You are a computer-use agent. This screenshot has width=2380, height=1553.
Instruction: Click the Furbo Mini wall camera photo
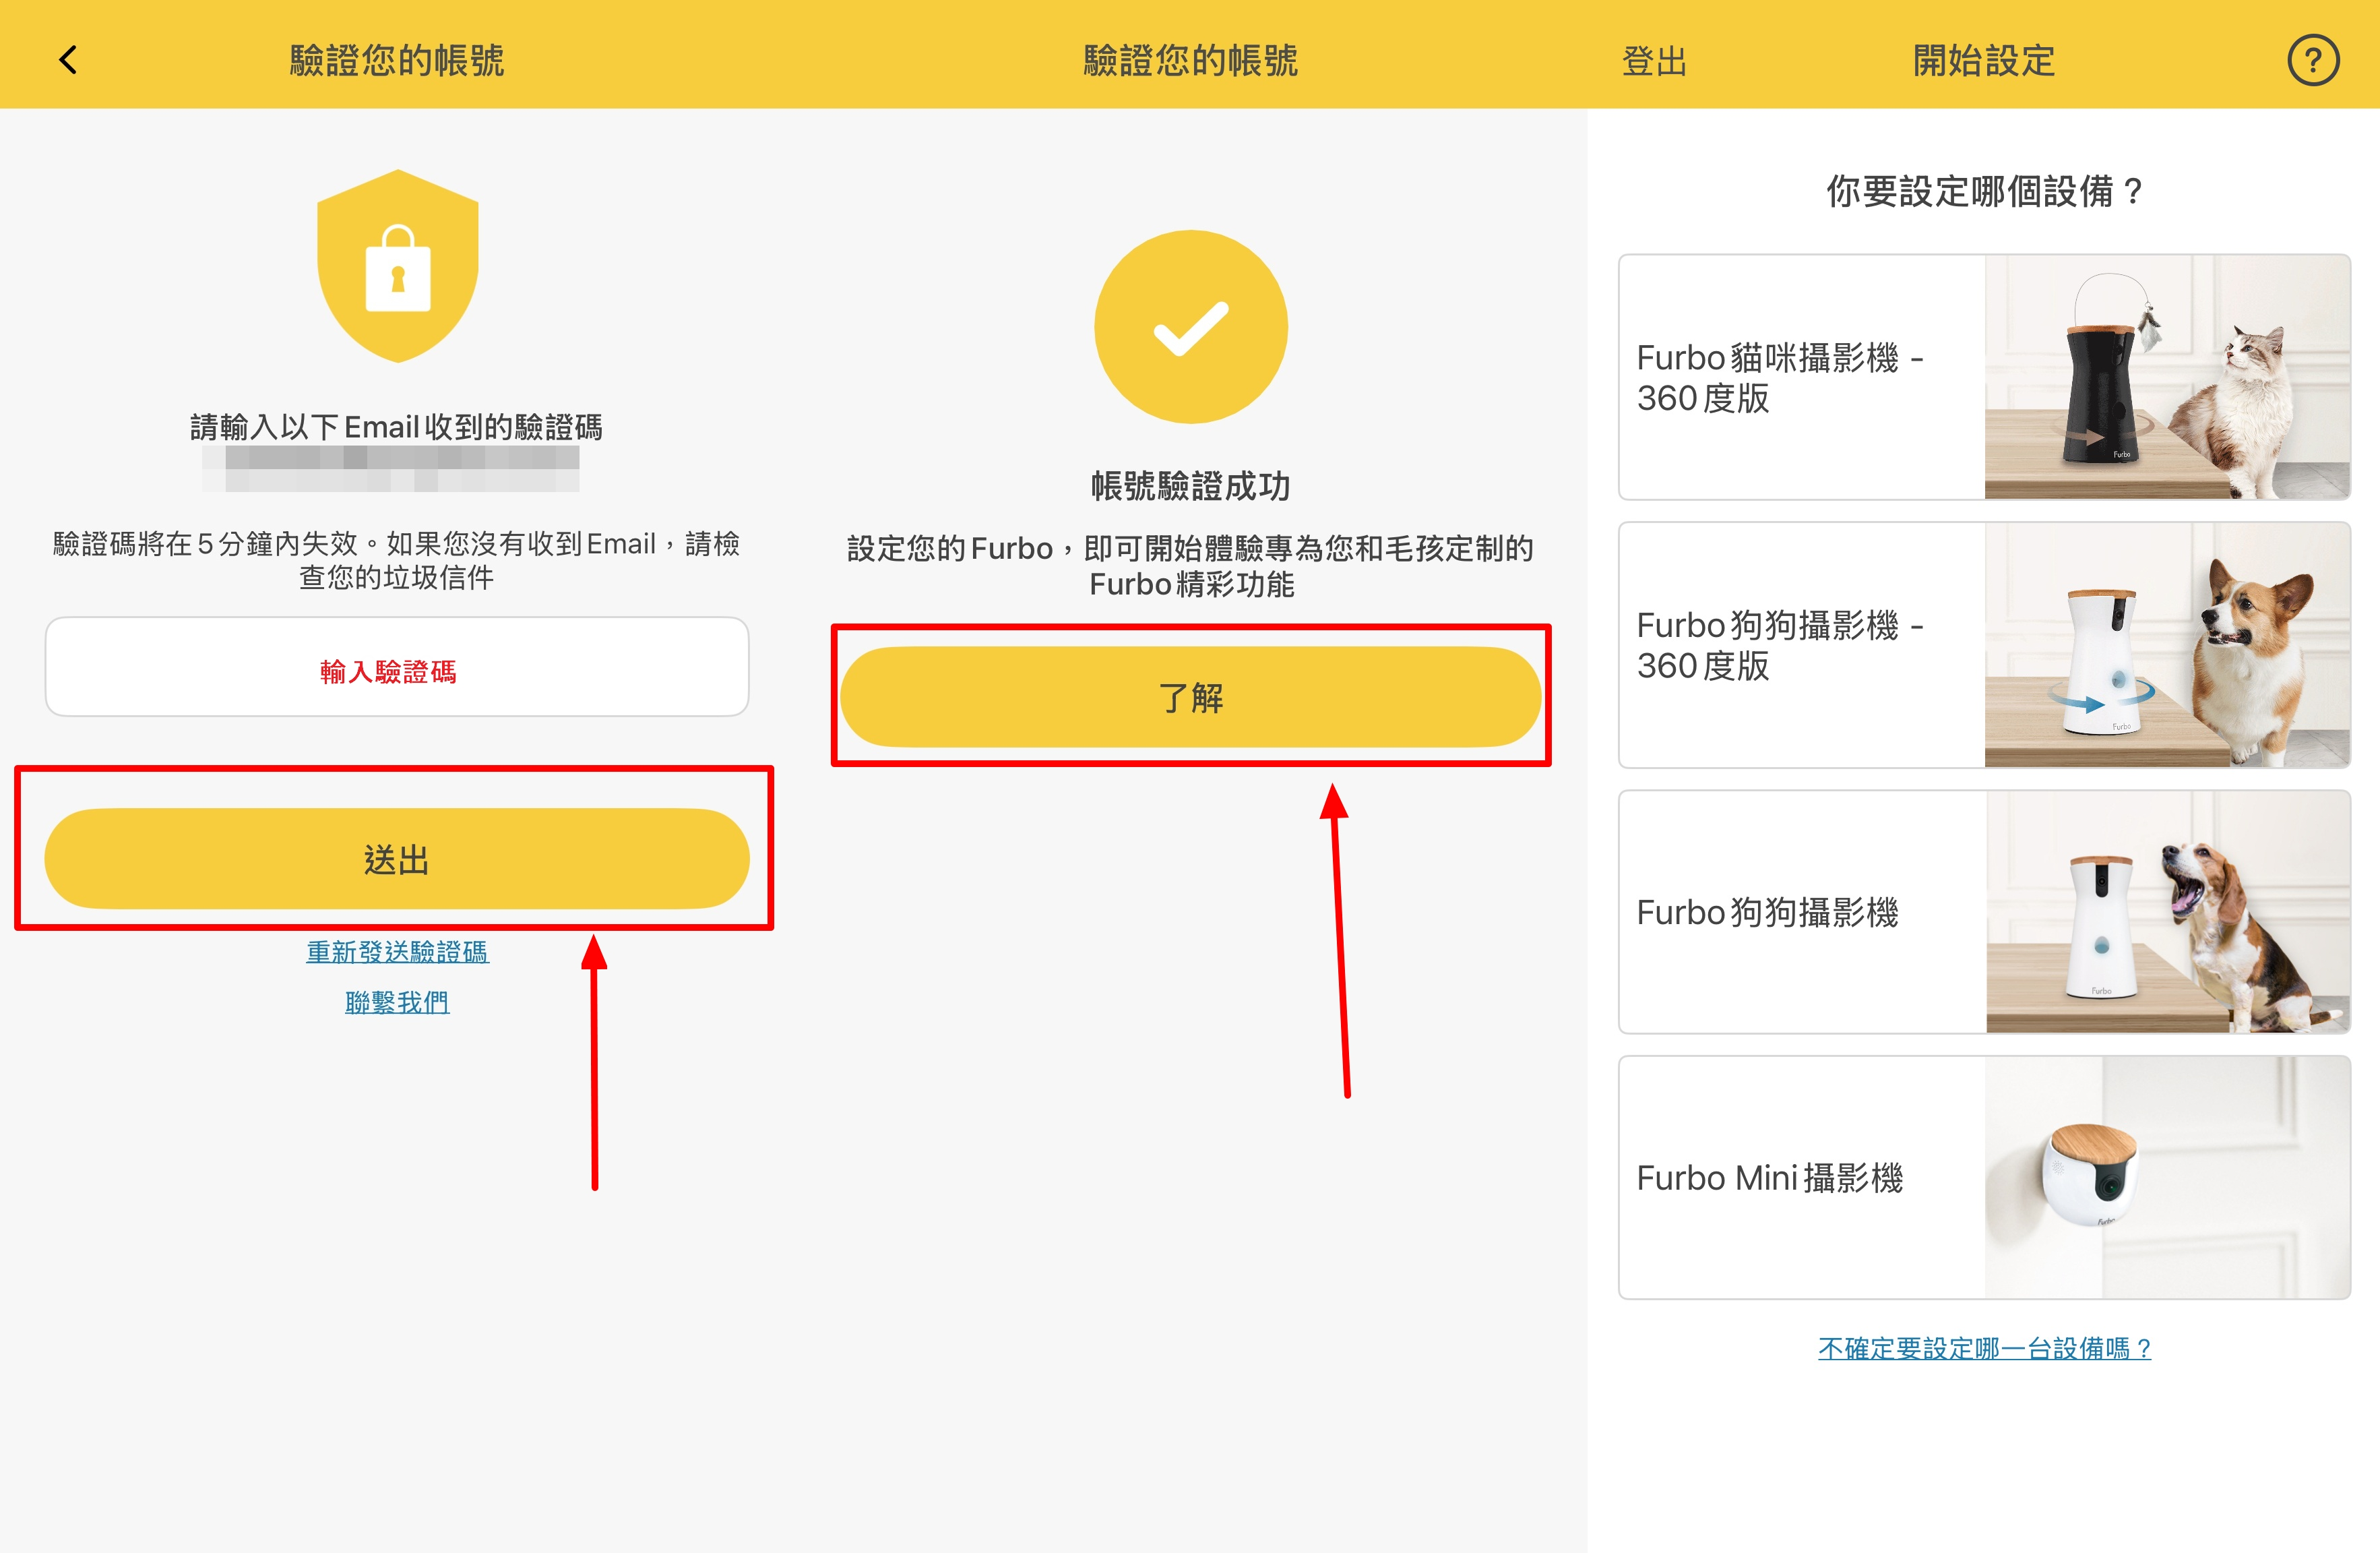2167,1178
